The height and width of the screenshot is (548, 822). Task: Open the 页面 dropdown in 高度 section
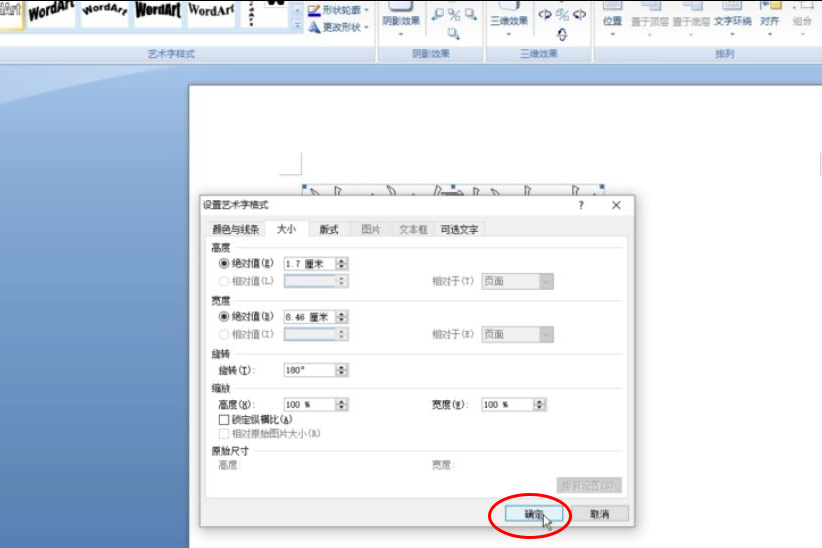pos(517,281)
